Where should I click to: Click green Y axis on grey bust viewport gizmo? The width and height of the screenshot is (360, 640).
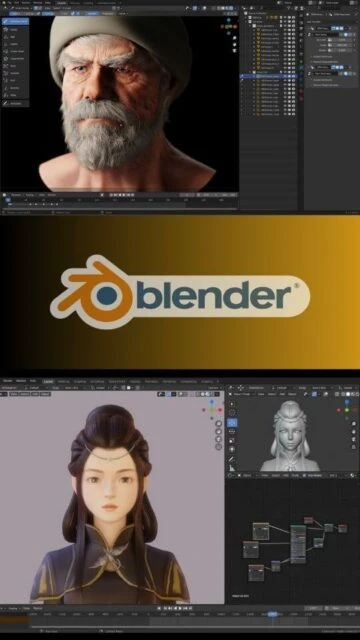pyautogui.click(x=347, y=409)
